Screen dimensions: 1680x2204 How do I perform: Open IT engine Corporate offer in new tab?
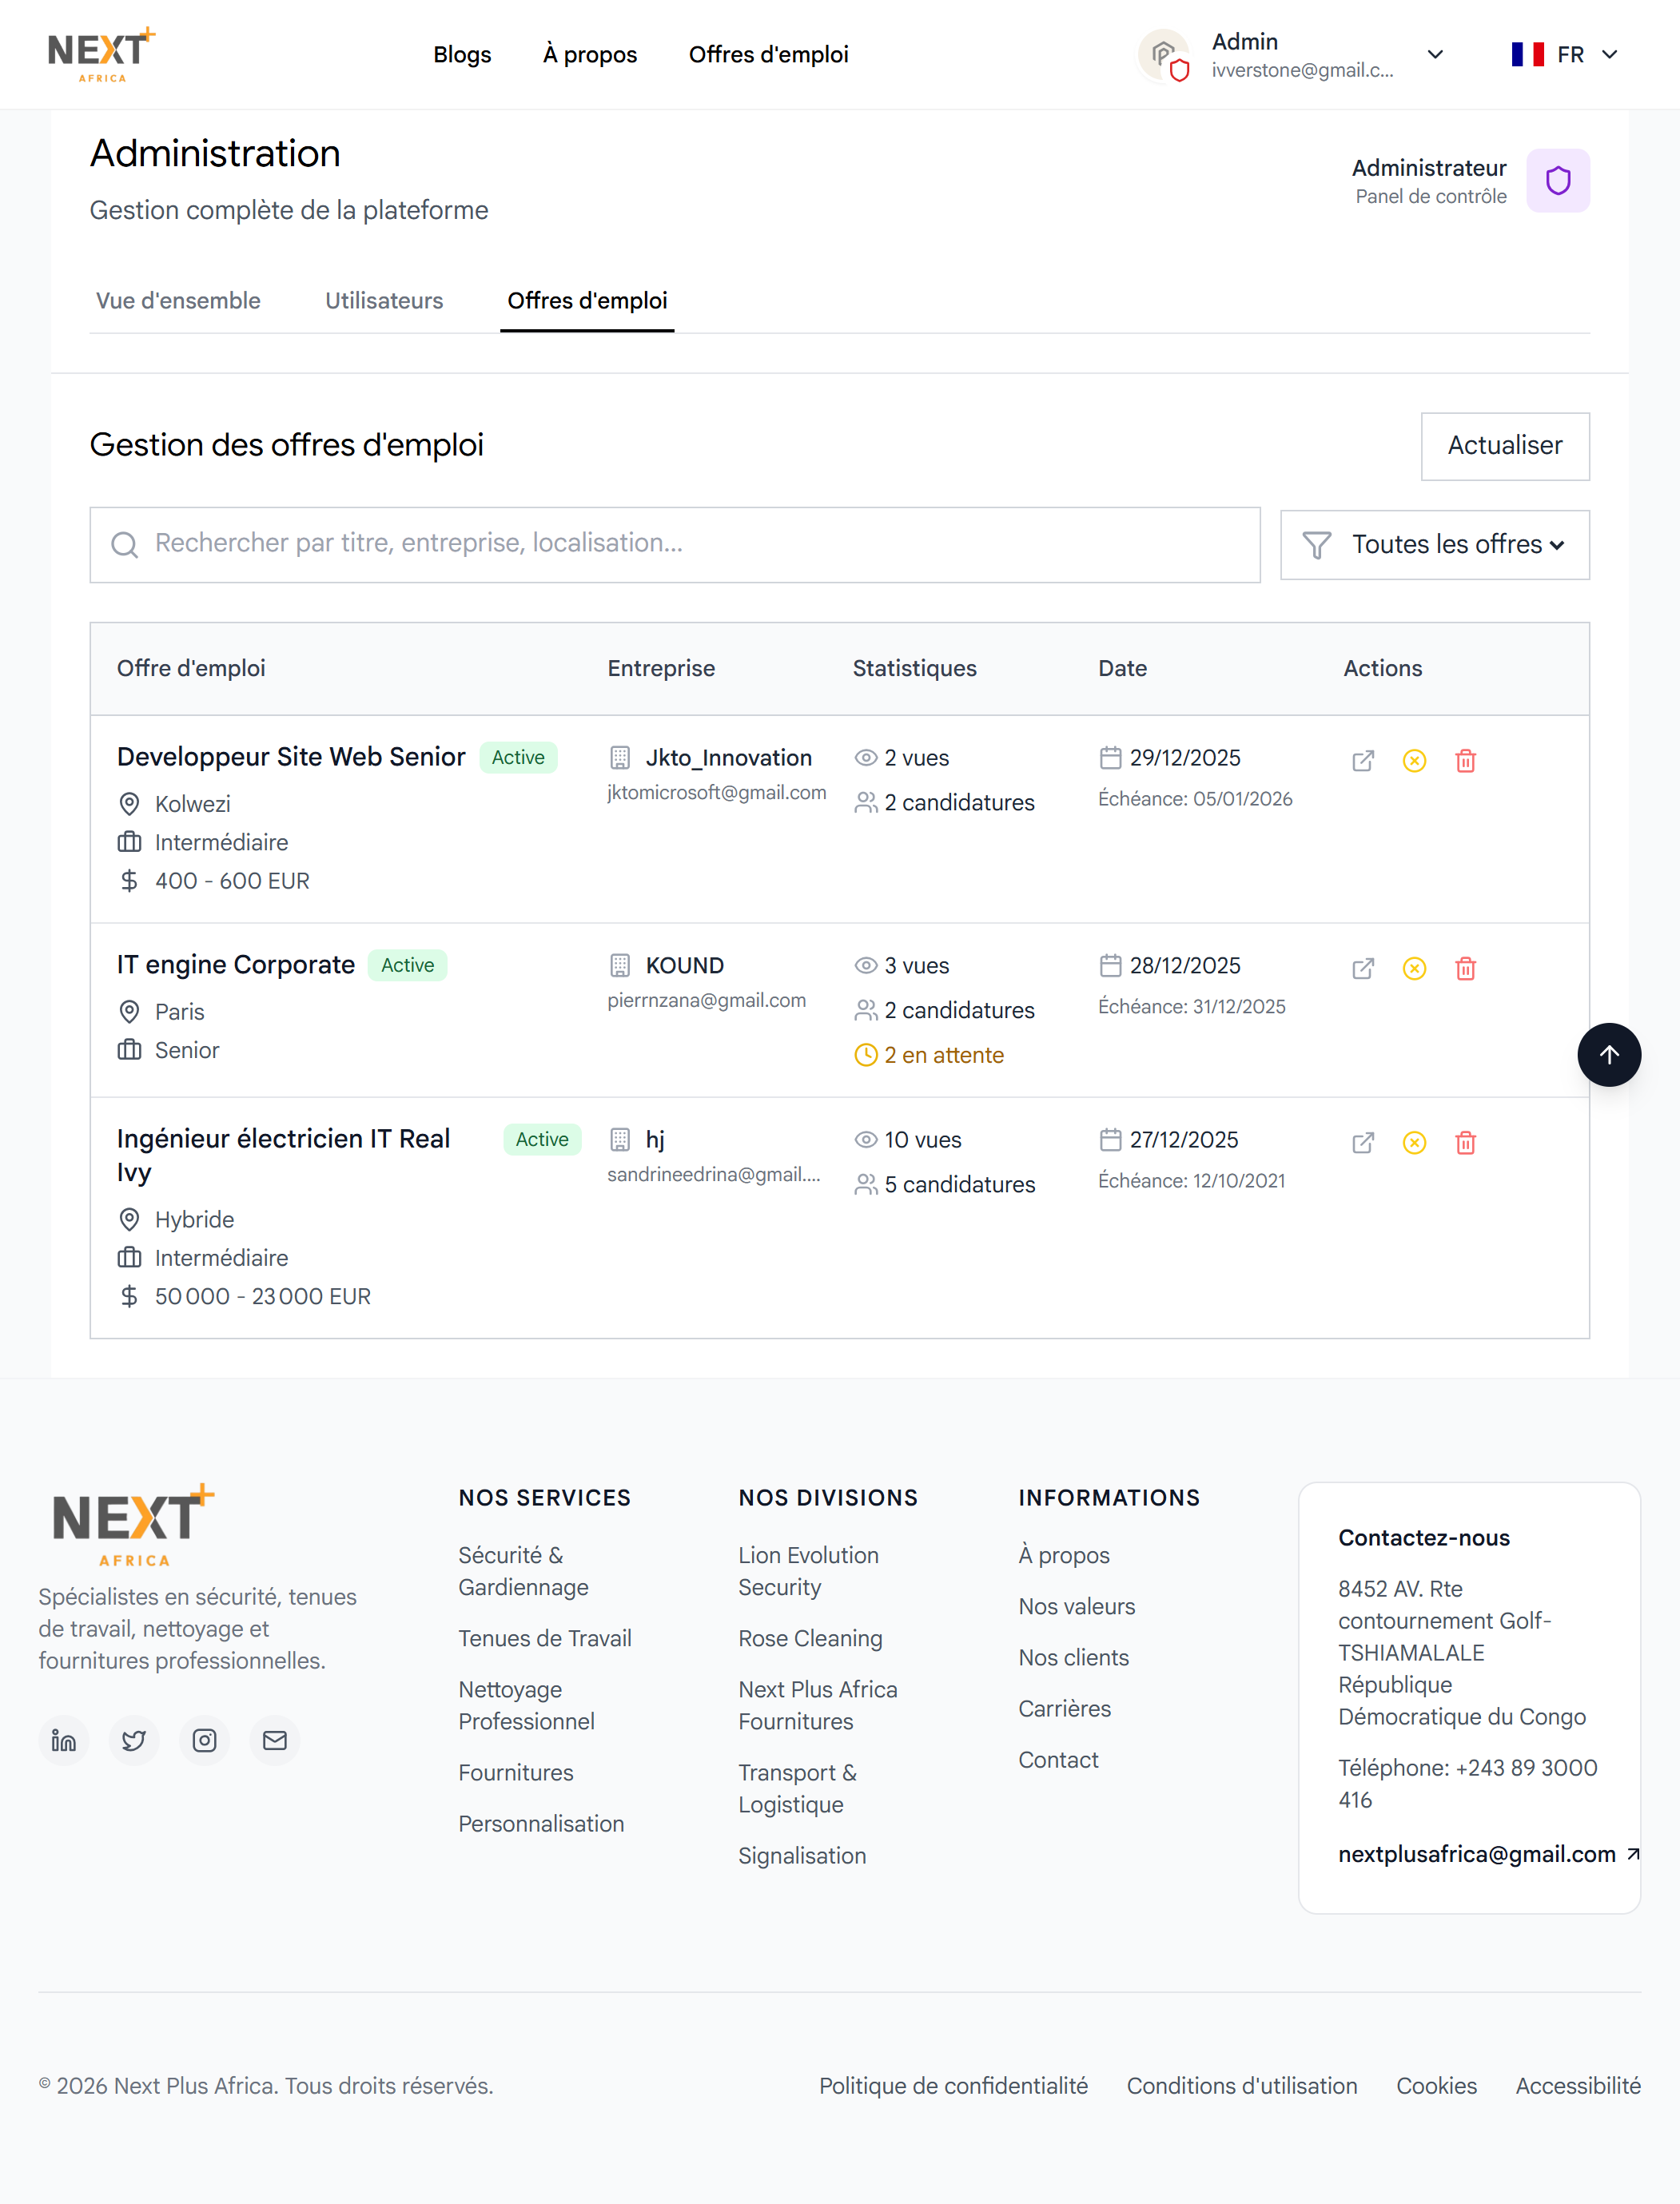tap(1362, 969)
